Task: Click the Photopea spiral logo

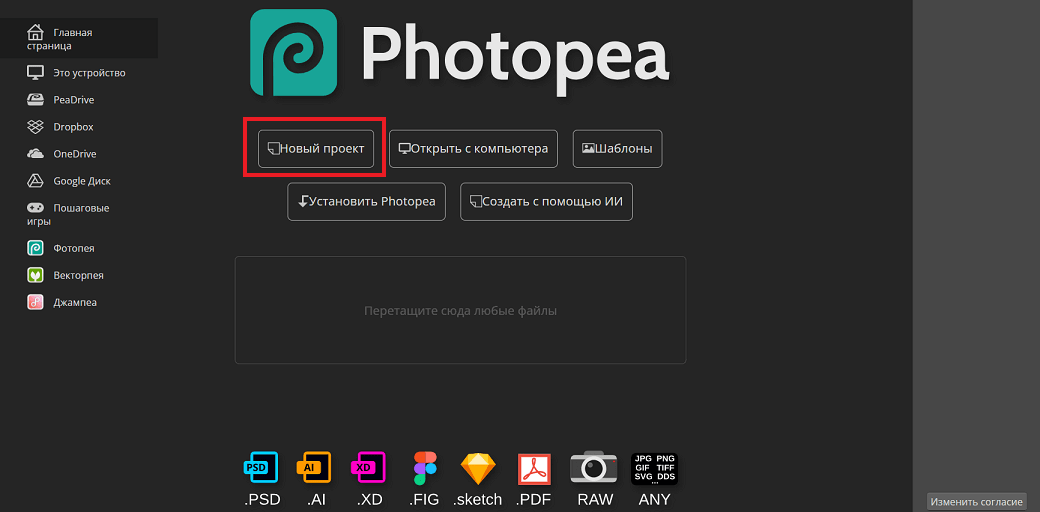Action: pos(293,52)
